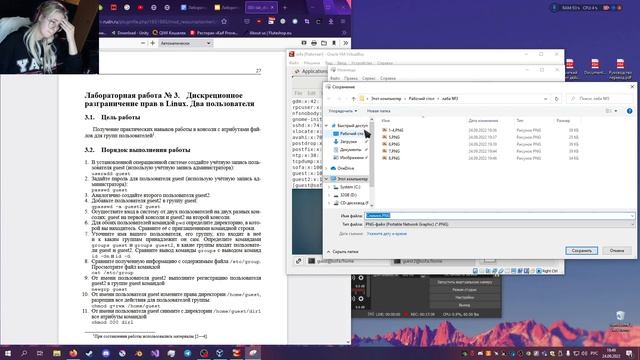Viewport: 640px width, 360px height.
Task: Expand the System (C:) drive node
Action: click(x=330, y=187)
